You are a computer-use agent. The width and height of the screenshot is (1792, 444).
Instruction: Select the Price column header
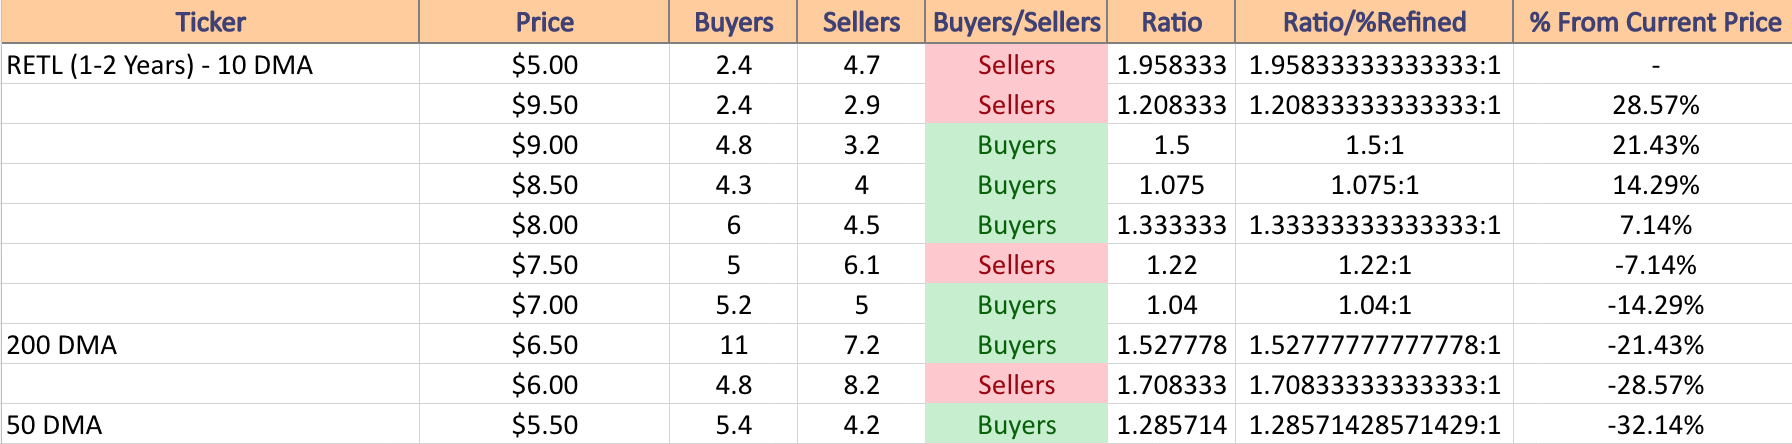coord(544,22)
